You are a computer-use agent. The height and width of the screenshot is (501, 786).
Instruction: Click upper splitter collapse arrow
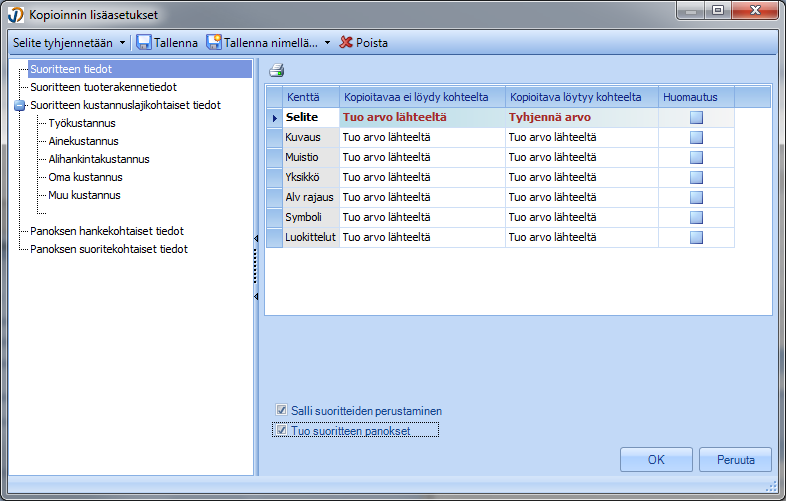pyautogui.click(x=256, y=239)
